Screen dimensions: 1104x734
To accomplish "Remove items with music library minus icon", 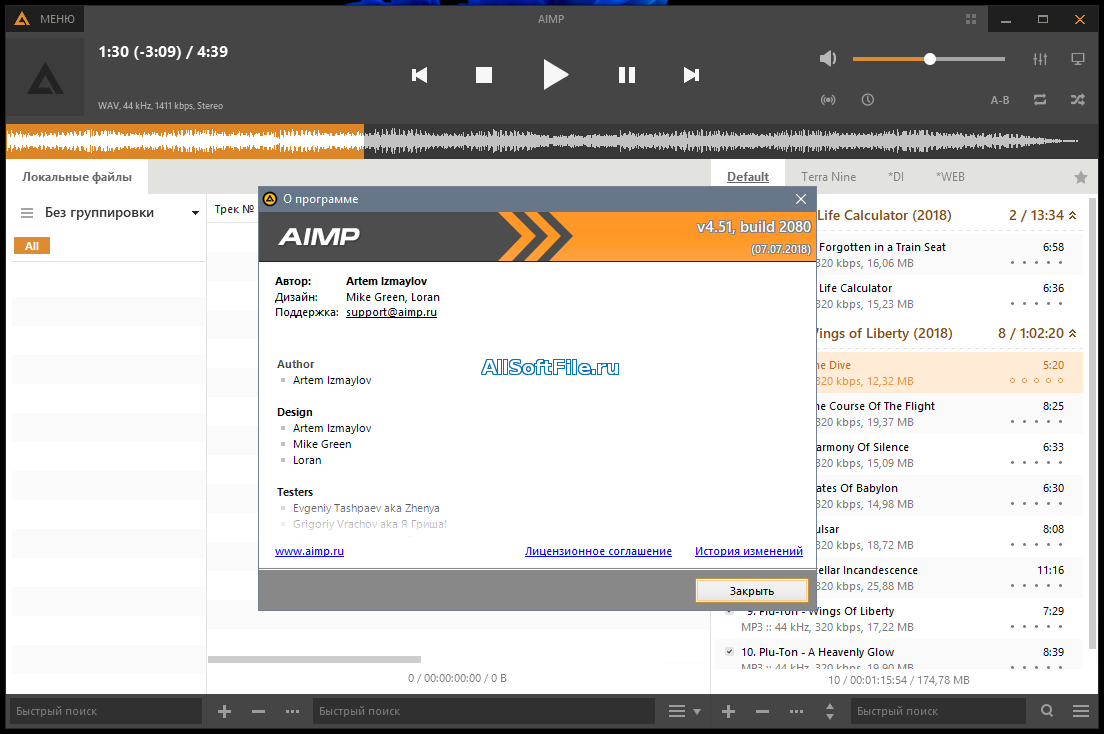I will [258, 711].
